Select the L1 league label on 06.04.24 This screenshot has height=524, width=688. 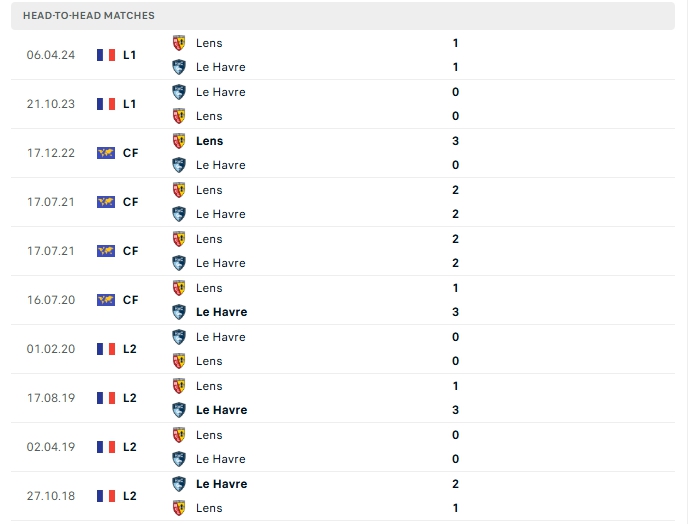pos(130,55)
